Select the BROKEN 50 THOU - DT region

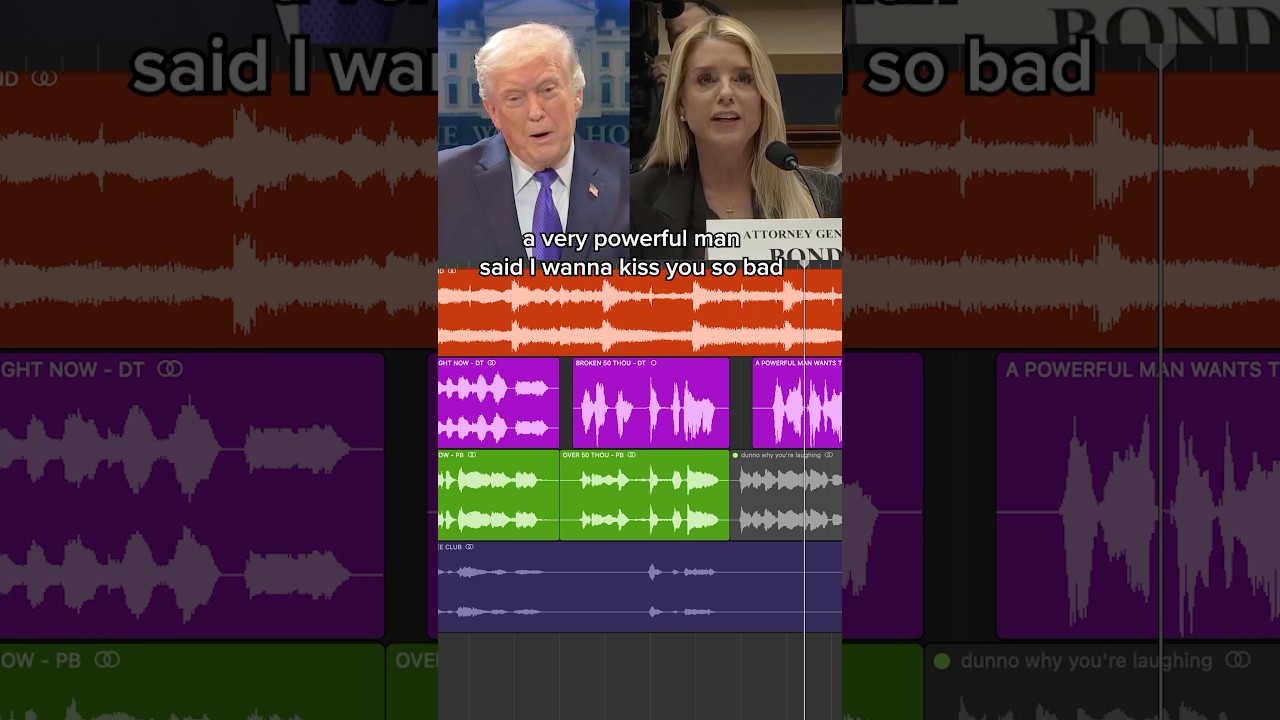coord(651,402)
